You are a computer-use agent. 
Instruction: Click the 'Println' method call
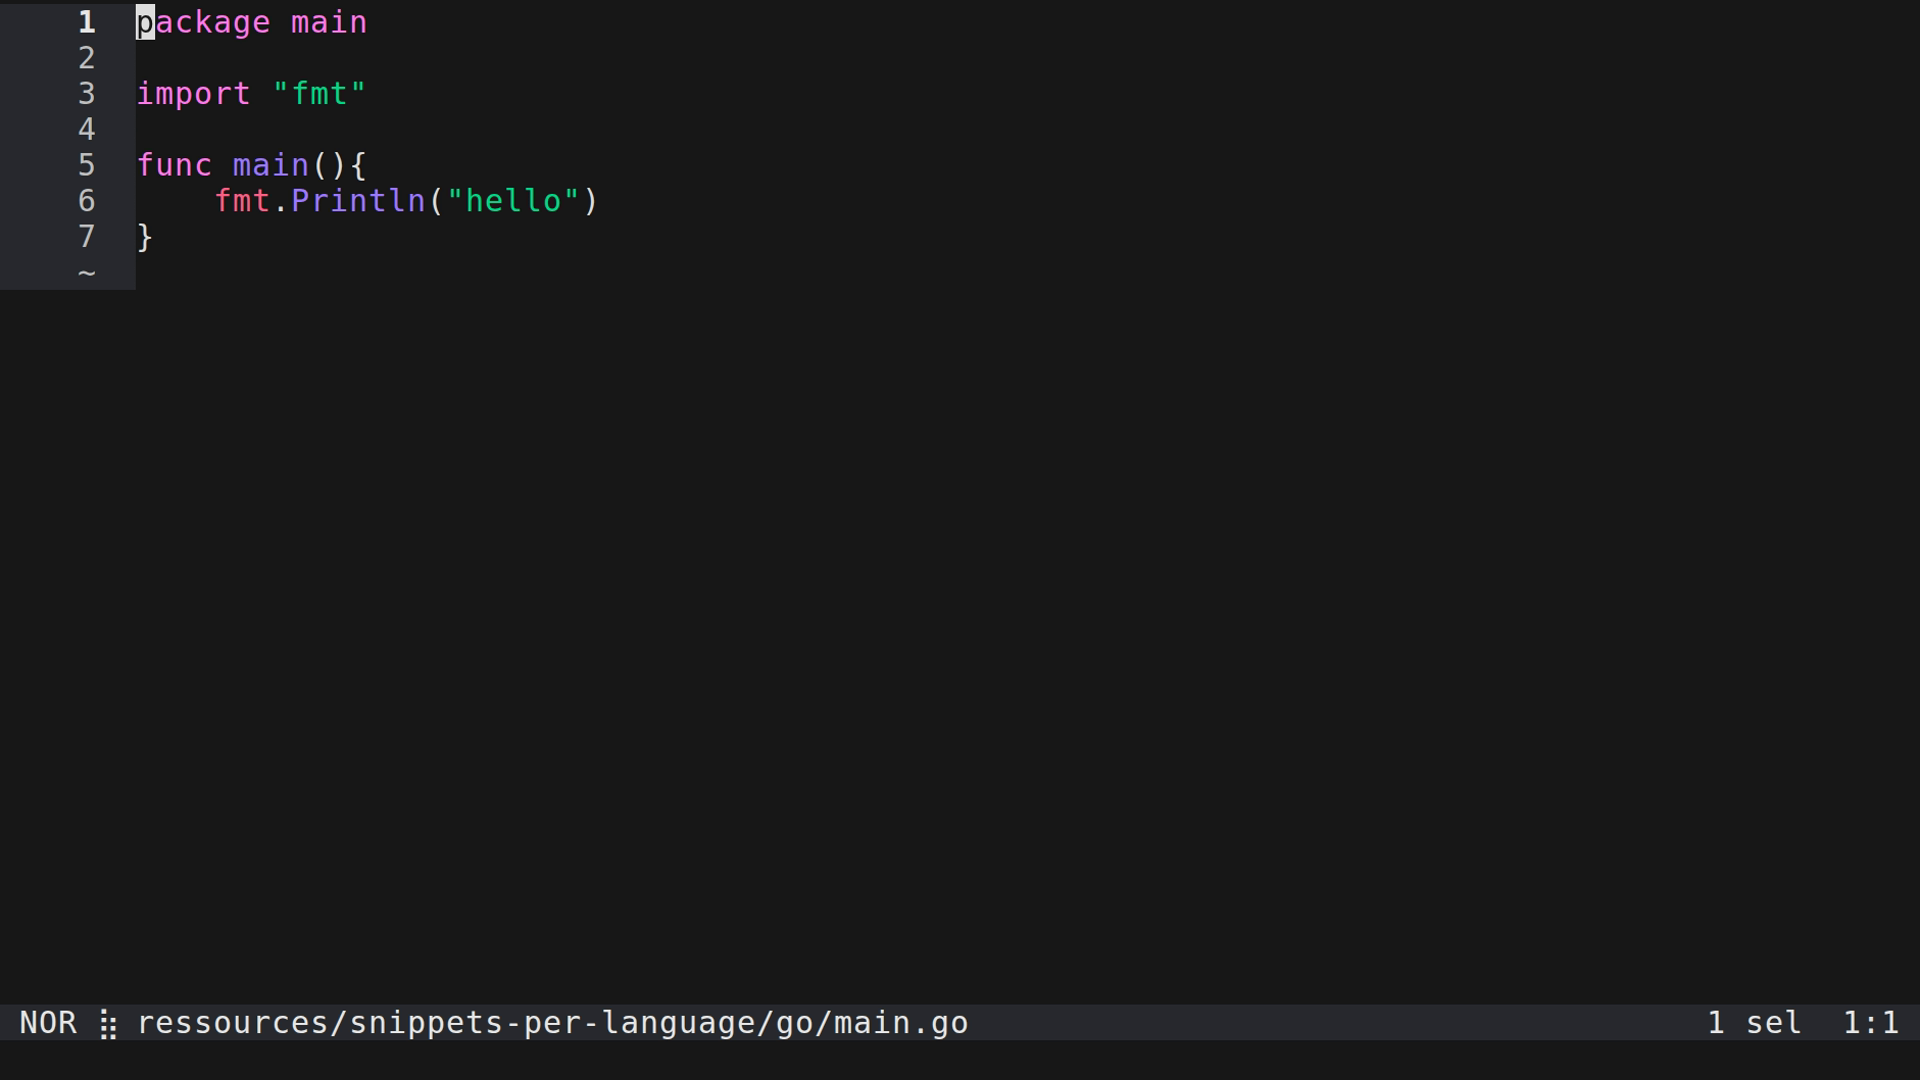pyautogui.click(x=358, y=201)
